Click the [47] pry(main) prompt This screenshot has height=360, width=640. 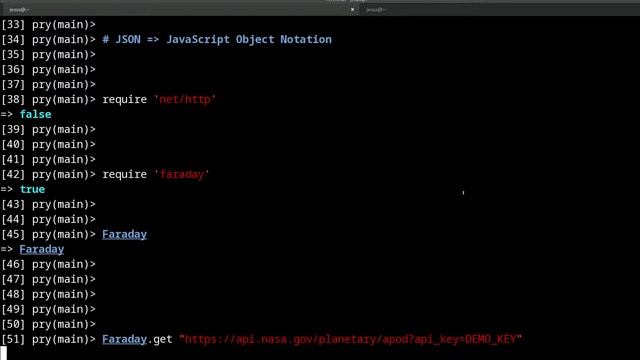pyautogui.click(x=48, y=279)
